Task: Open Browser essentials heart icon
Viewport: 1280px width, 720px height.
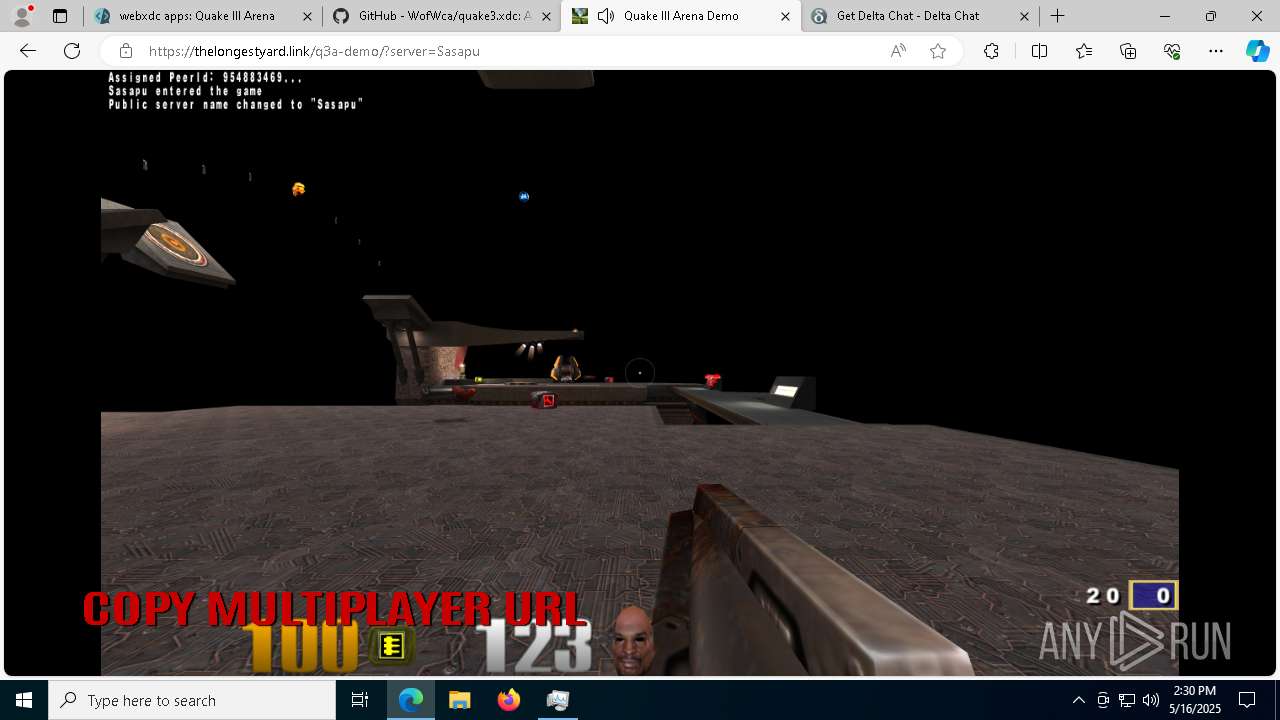Action: click(1172, 51)
